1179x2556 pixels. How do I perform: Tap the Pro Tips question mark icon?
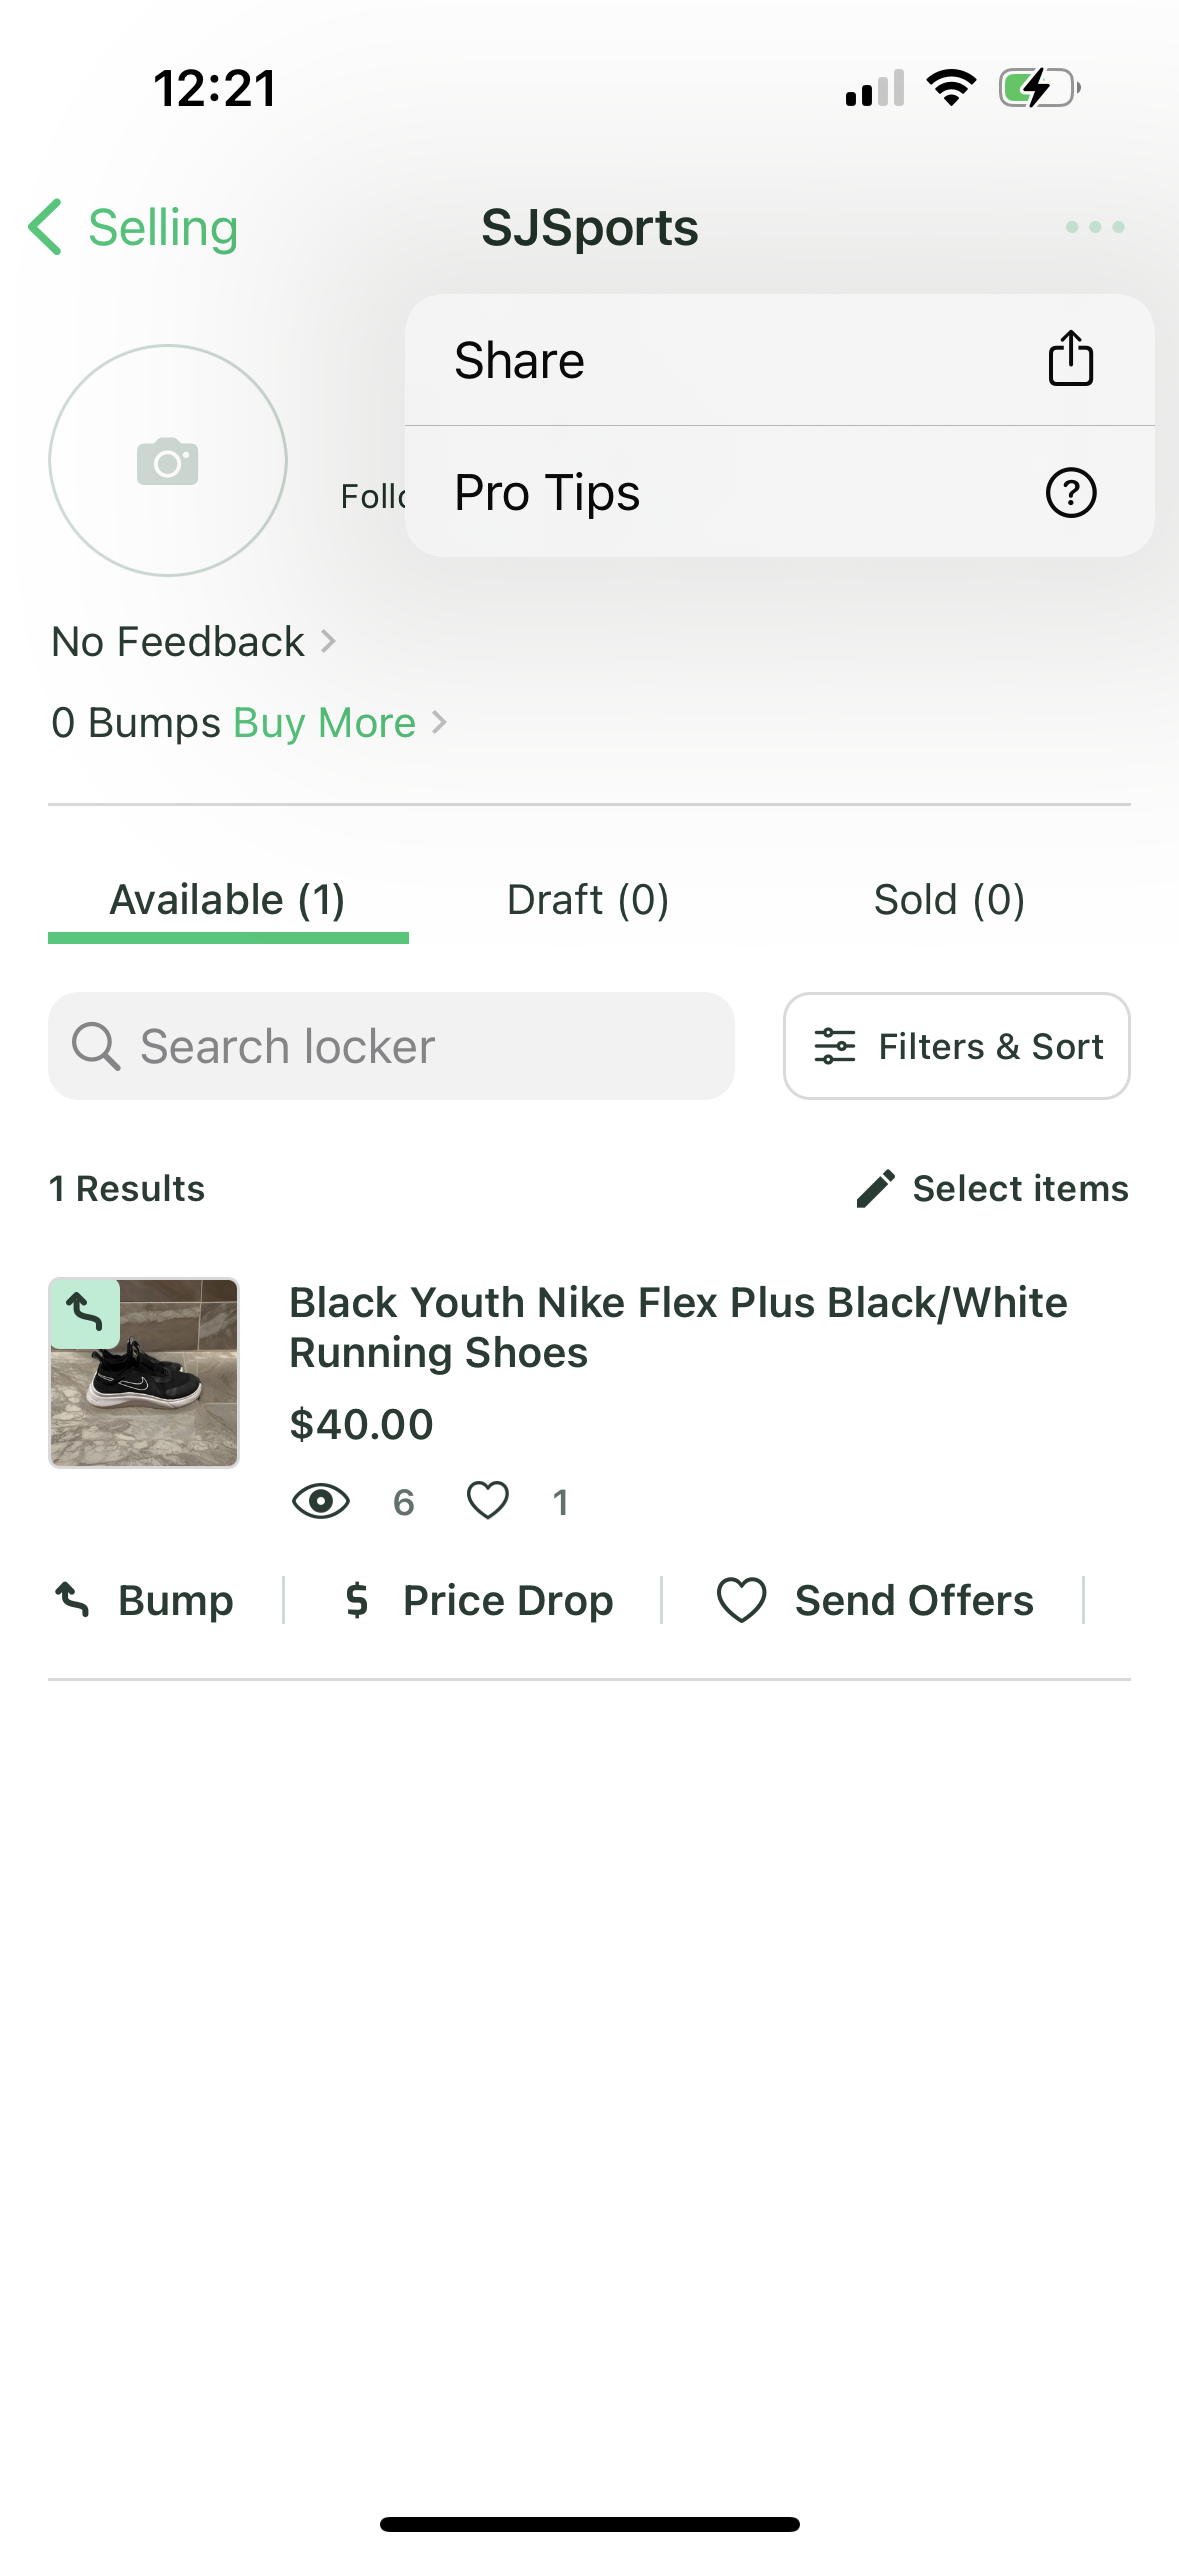(x=1070, y=493)
